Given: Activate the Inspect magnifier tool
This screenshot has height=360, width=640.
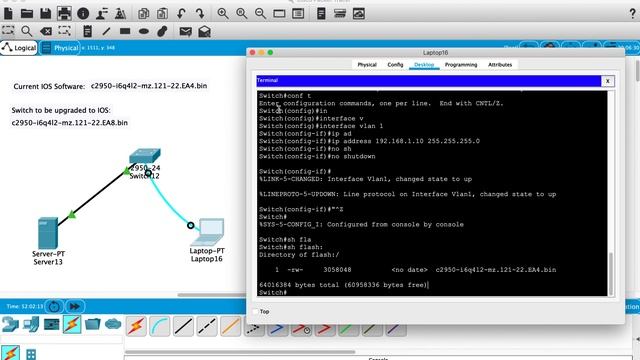Looking at the screenshot, I should pyautogui.click(x=27, y=31).
